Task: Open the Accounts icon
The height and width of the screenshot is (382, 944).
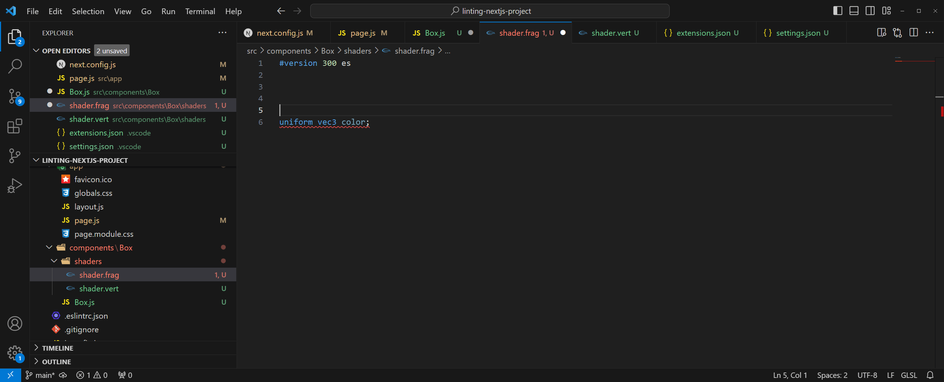Action: (14, 323)
